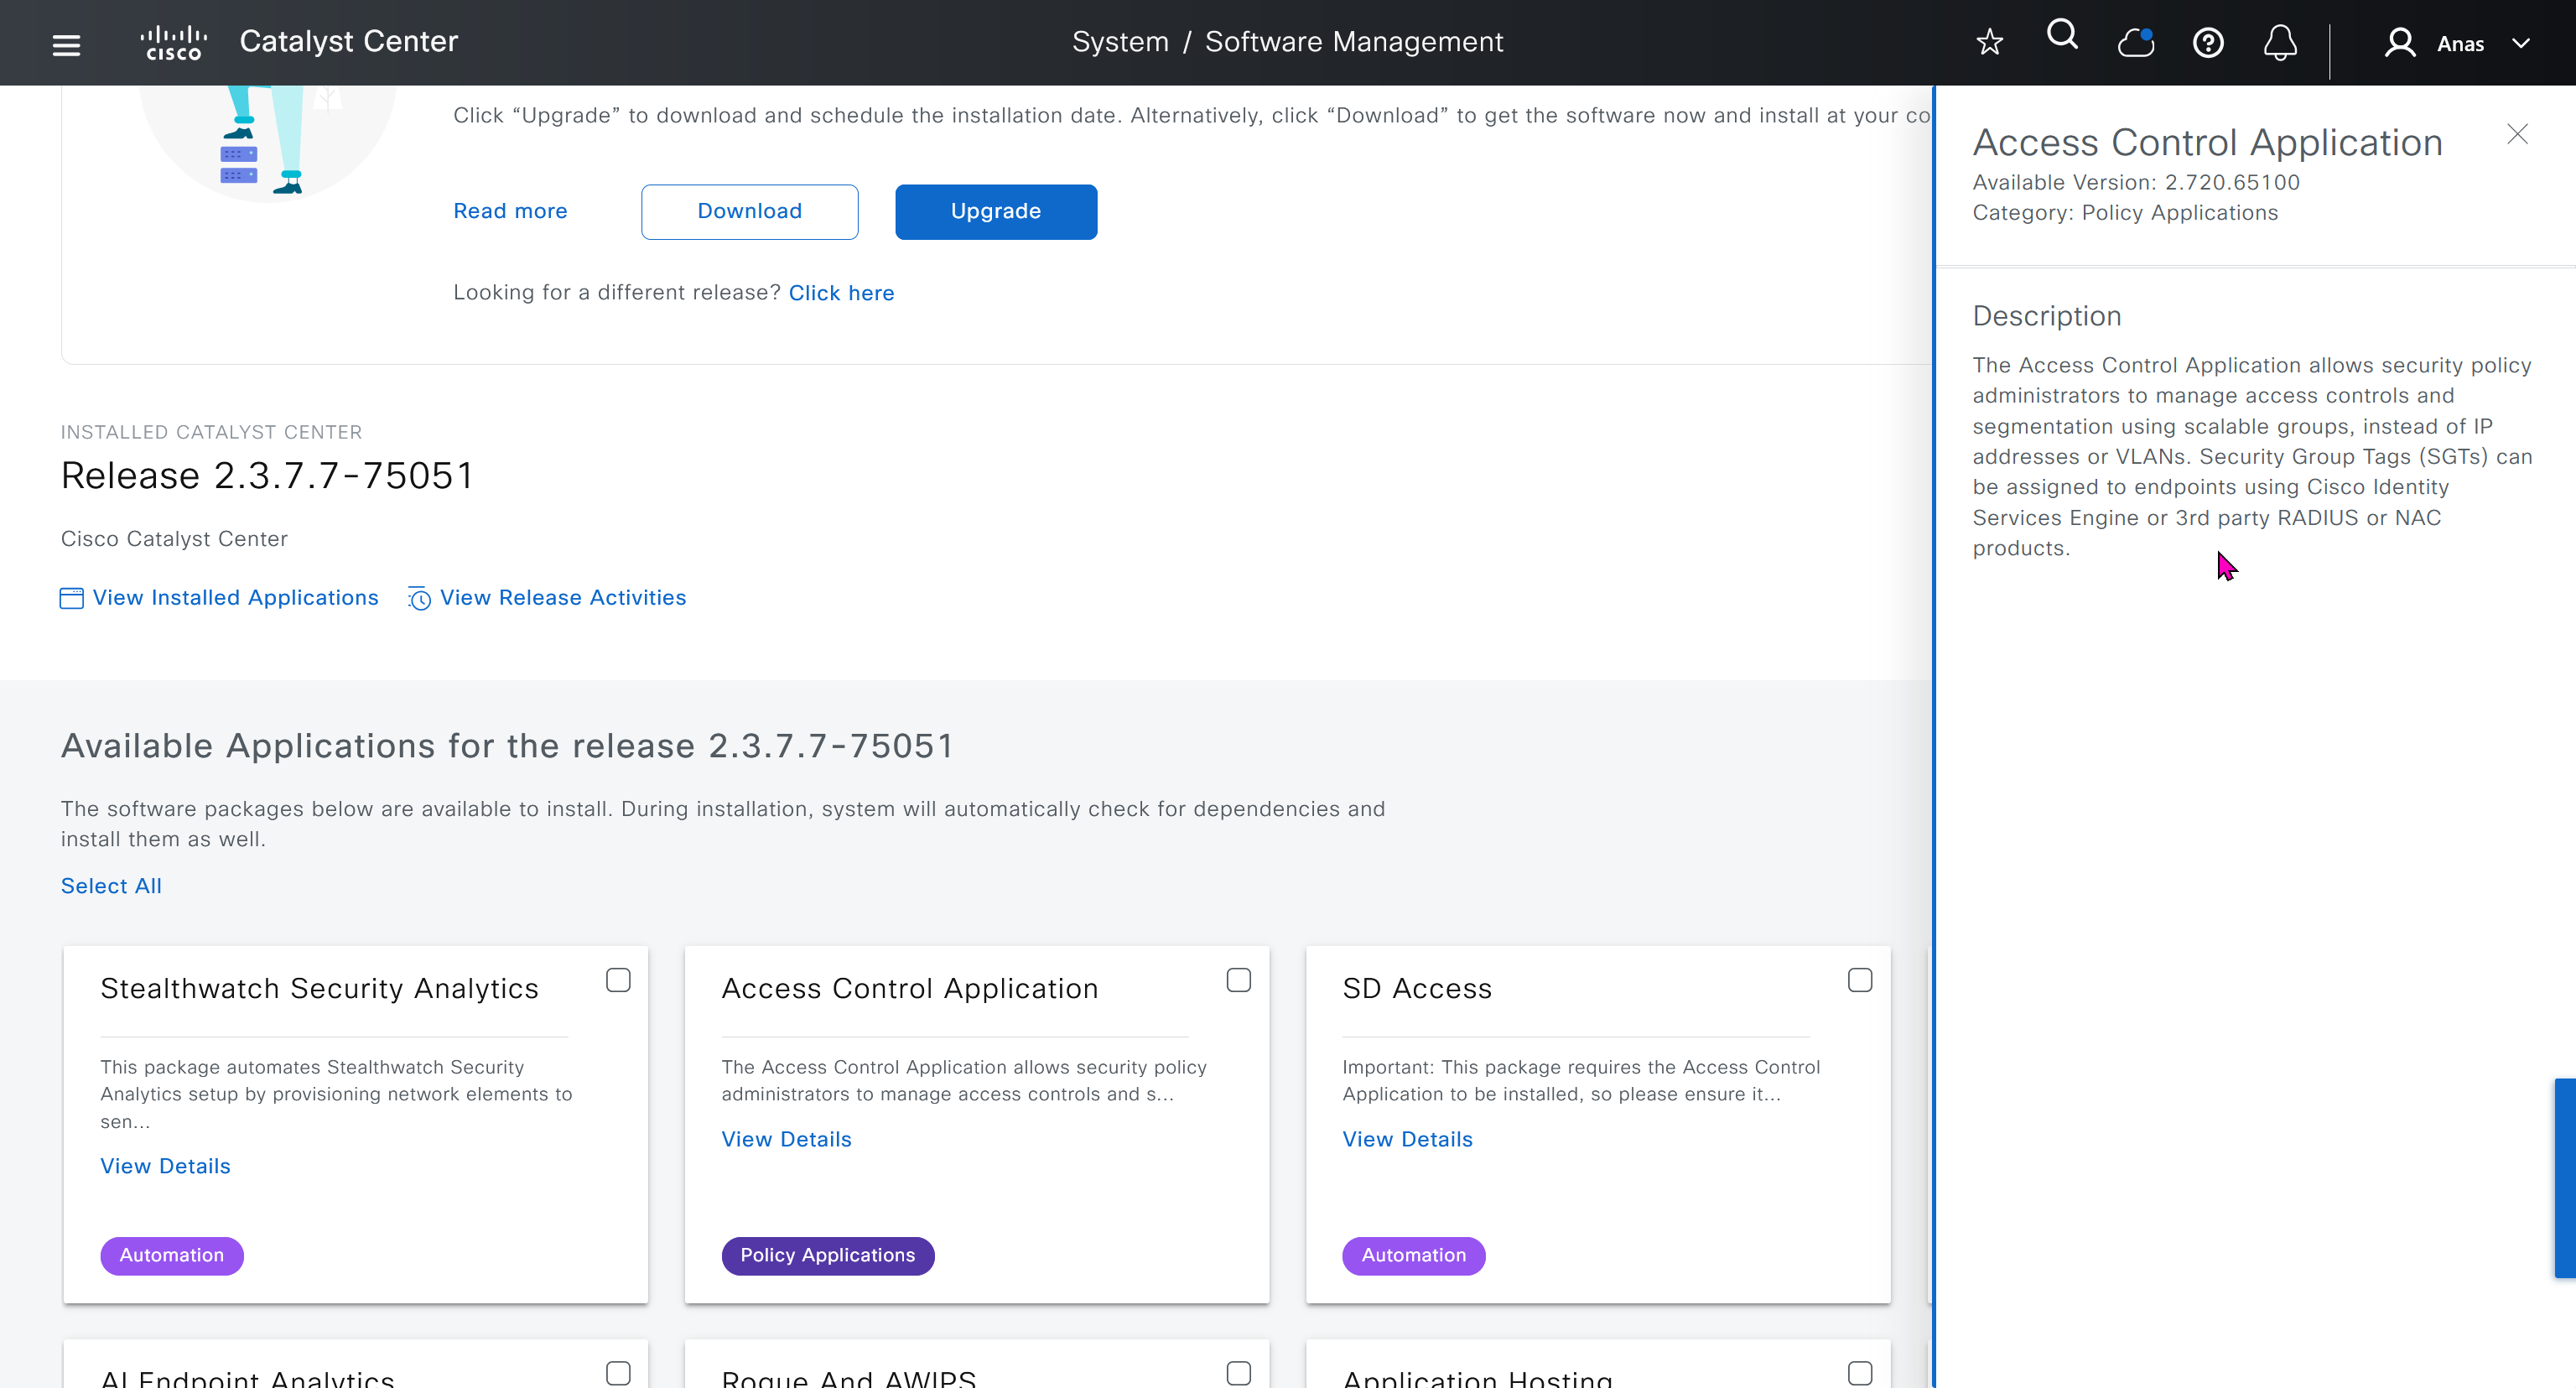Image resolution: width=2576 pixels, height=1388 pixels.
Task: Open View Details for SD Access
Action: tap(1407, 1139)
